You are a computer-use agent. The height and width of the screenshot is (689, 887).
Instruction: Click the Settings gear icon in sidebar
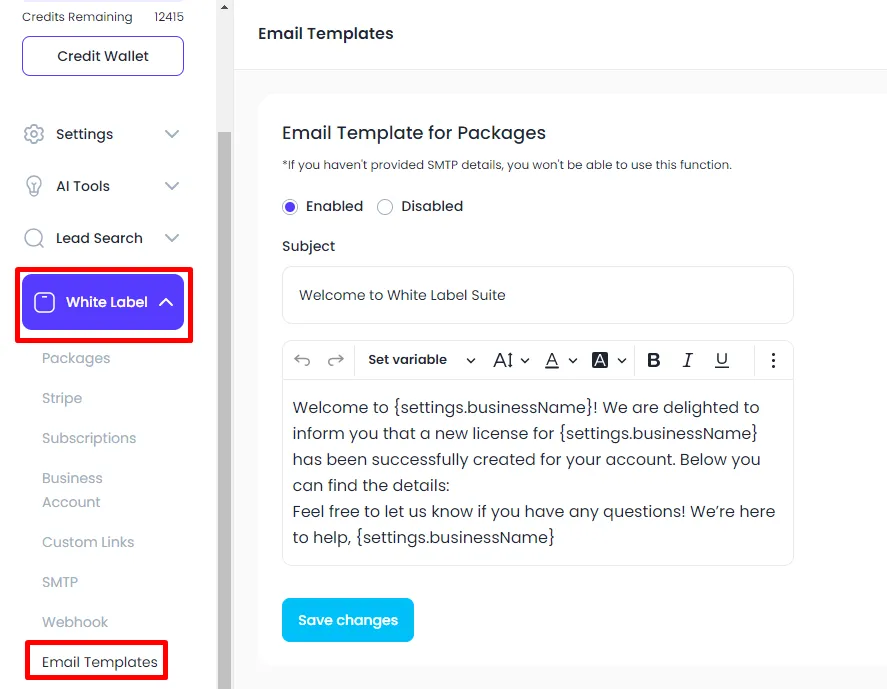pyautogui.click(x=34, y=134)
